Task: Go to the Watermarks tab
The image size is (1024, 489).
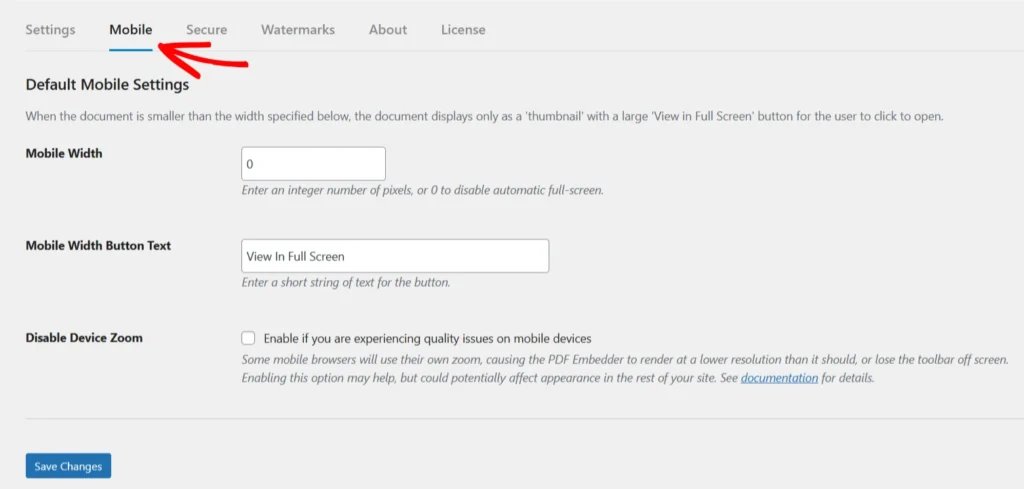Action: [x=298, y=30]
